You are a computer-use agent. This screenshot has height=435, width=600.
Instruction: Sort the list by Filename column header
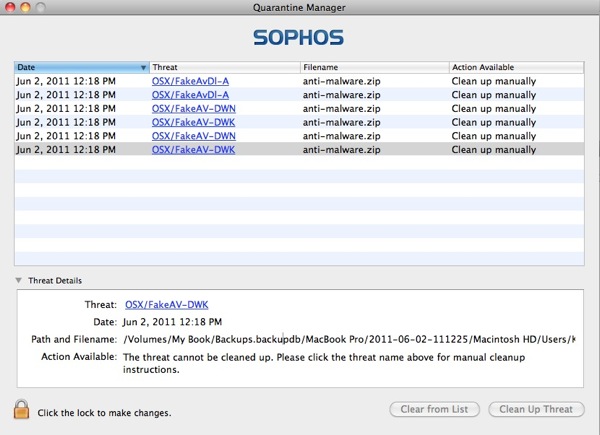[375, 67]
